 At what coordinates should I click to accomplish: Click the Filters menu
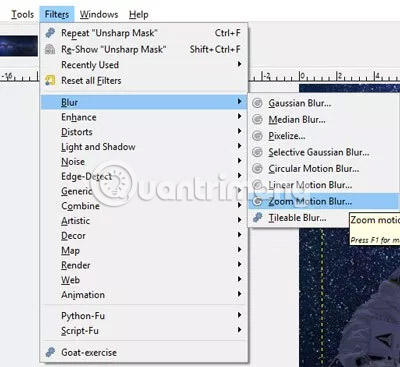57,14
